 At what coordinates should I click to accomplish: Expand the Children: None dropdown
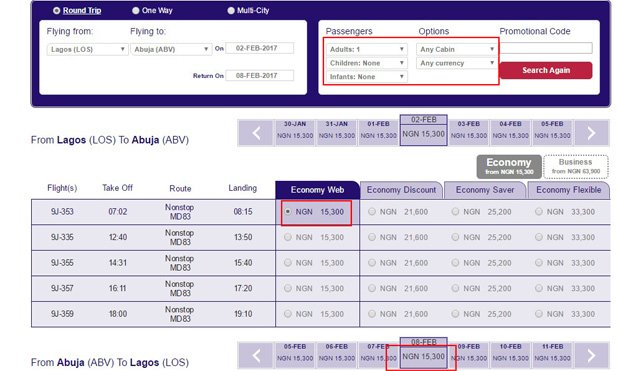(367, 63)
